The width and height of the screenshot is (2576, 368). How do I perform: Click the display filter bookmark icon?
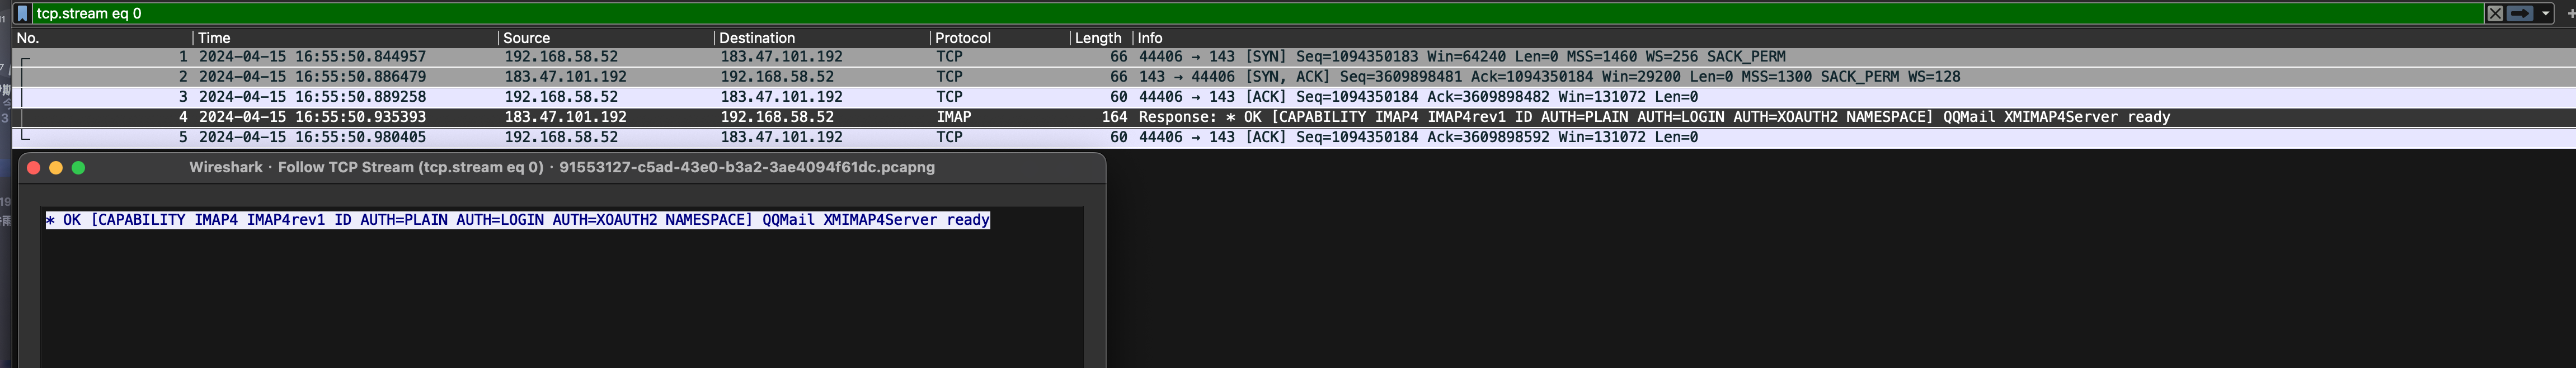(x=22, y=13)
